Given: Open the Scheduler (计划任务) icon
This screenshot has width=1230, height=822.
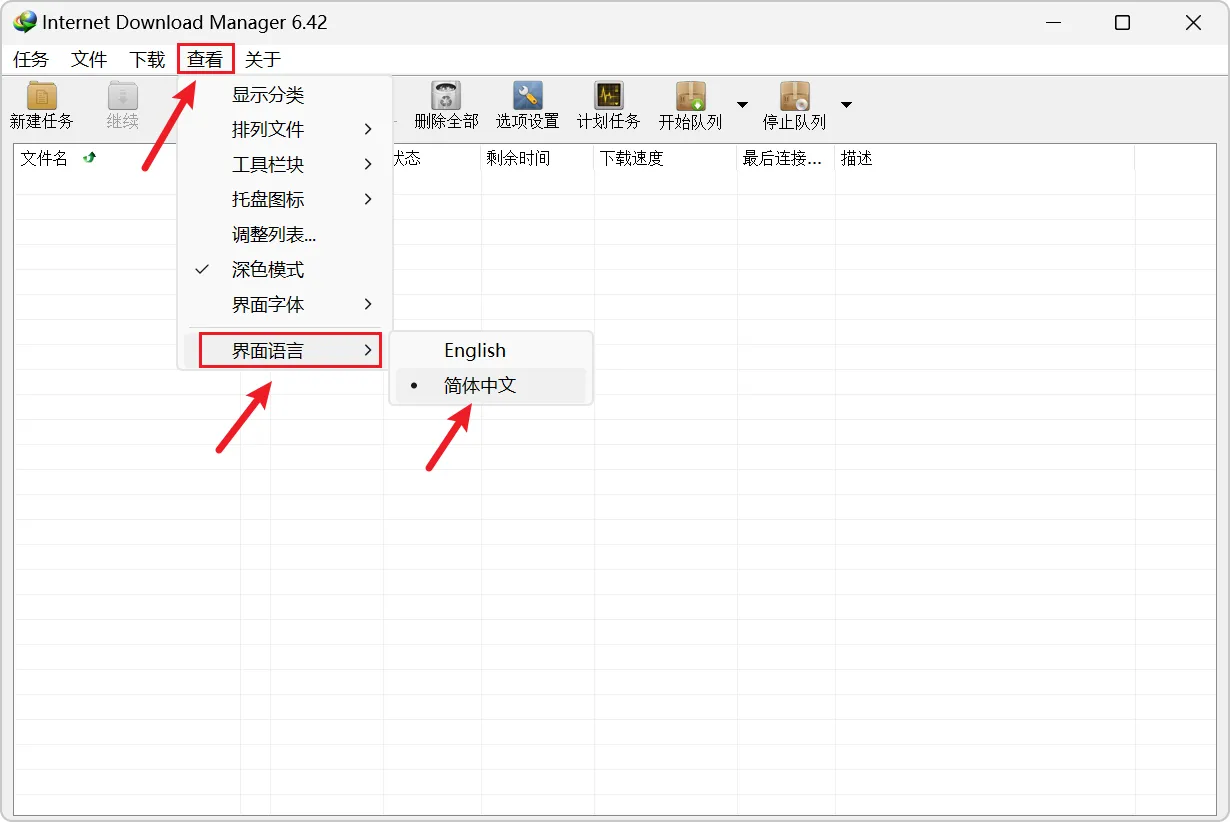Looking at the screenshot, I should (x=609, y=96).
